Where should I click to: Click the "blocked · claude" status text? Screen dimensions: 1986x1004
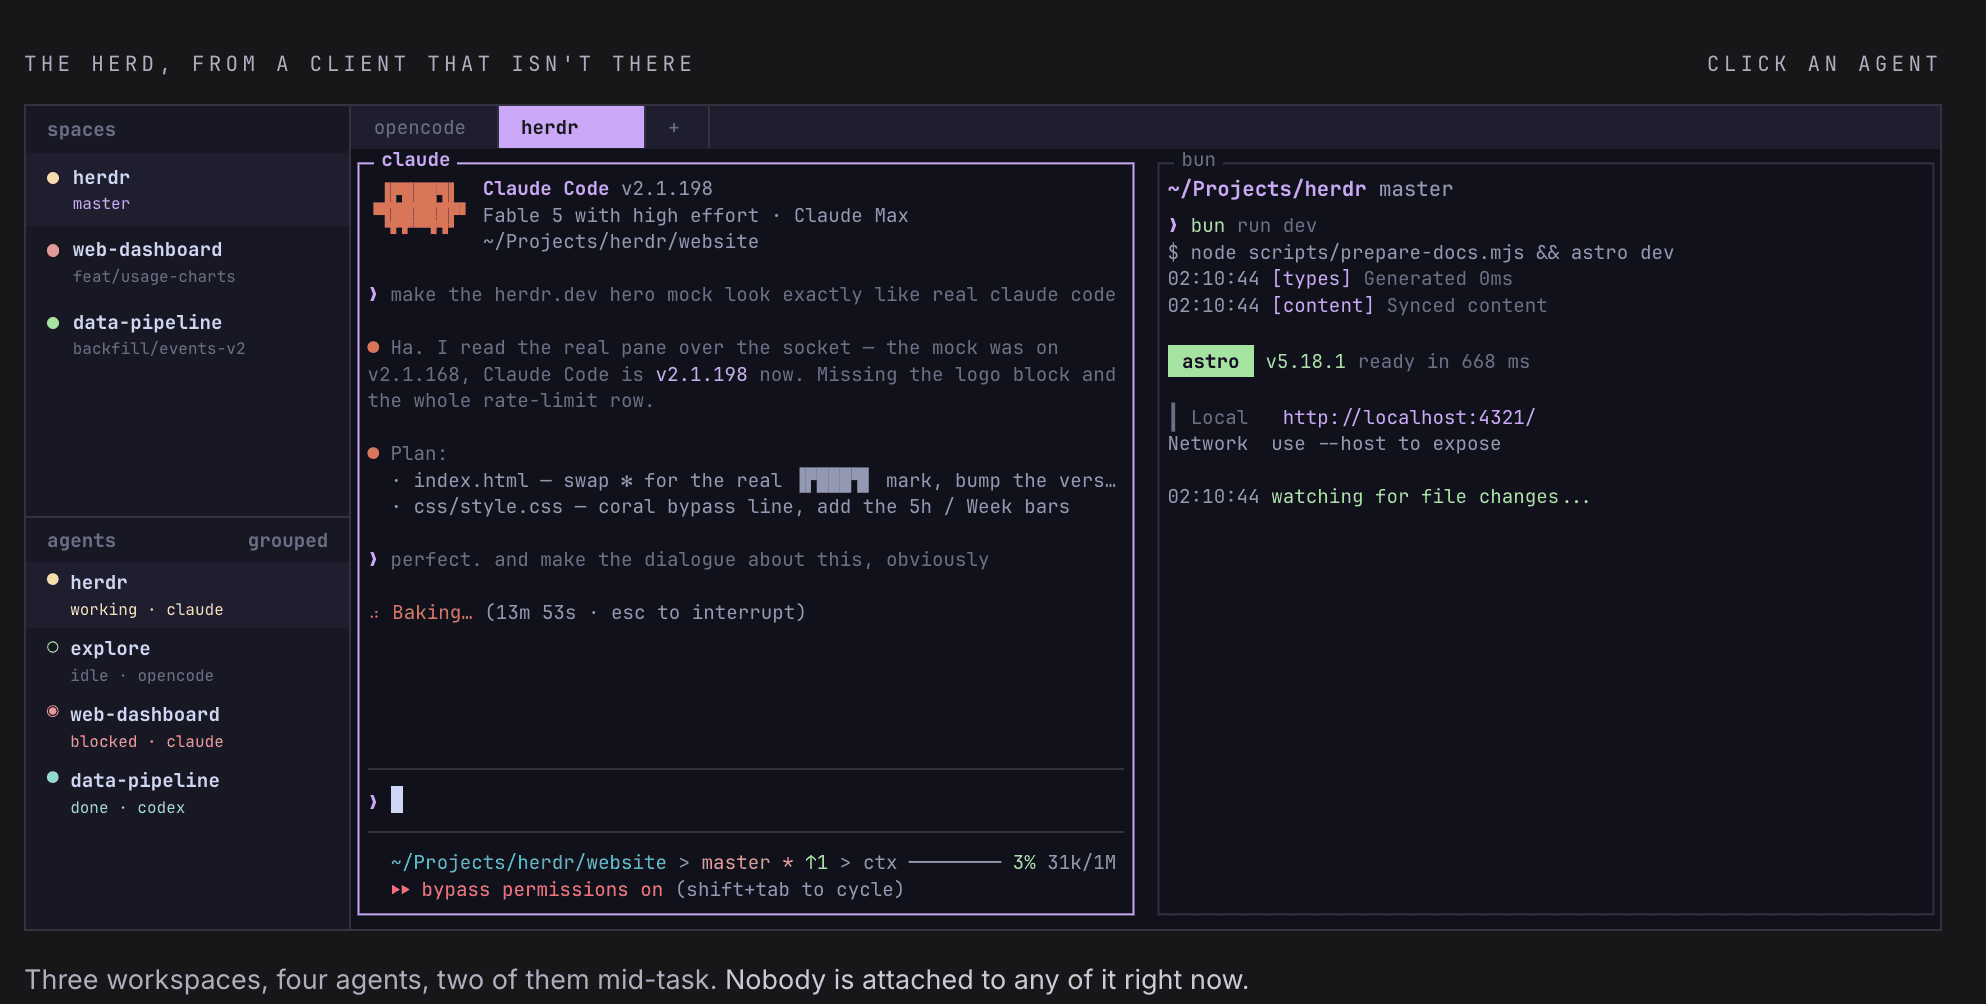tap(147, 742)
